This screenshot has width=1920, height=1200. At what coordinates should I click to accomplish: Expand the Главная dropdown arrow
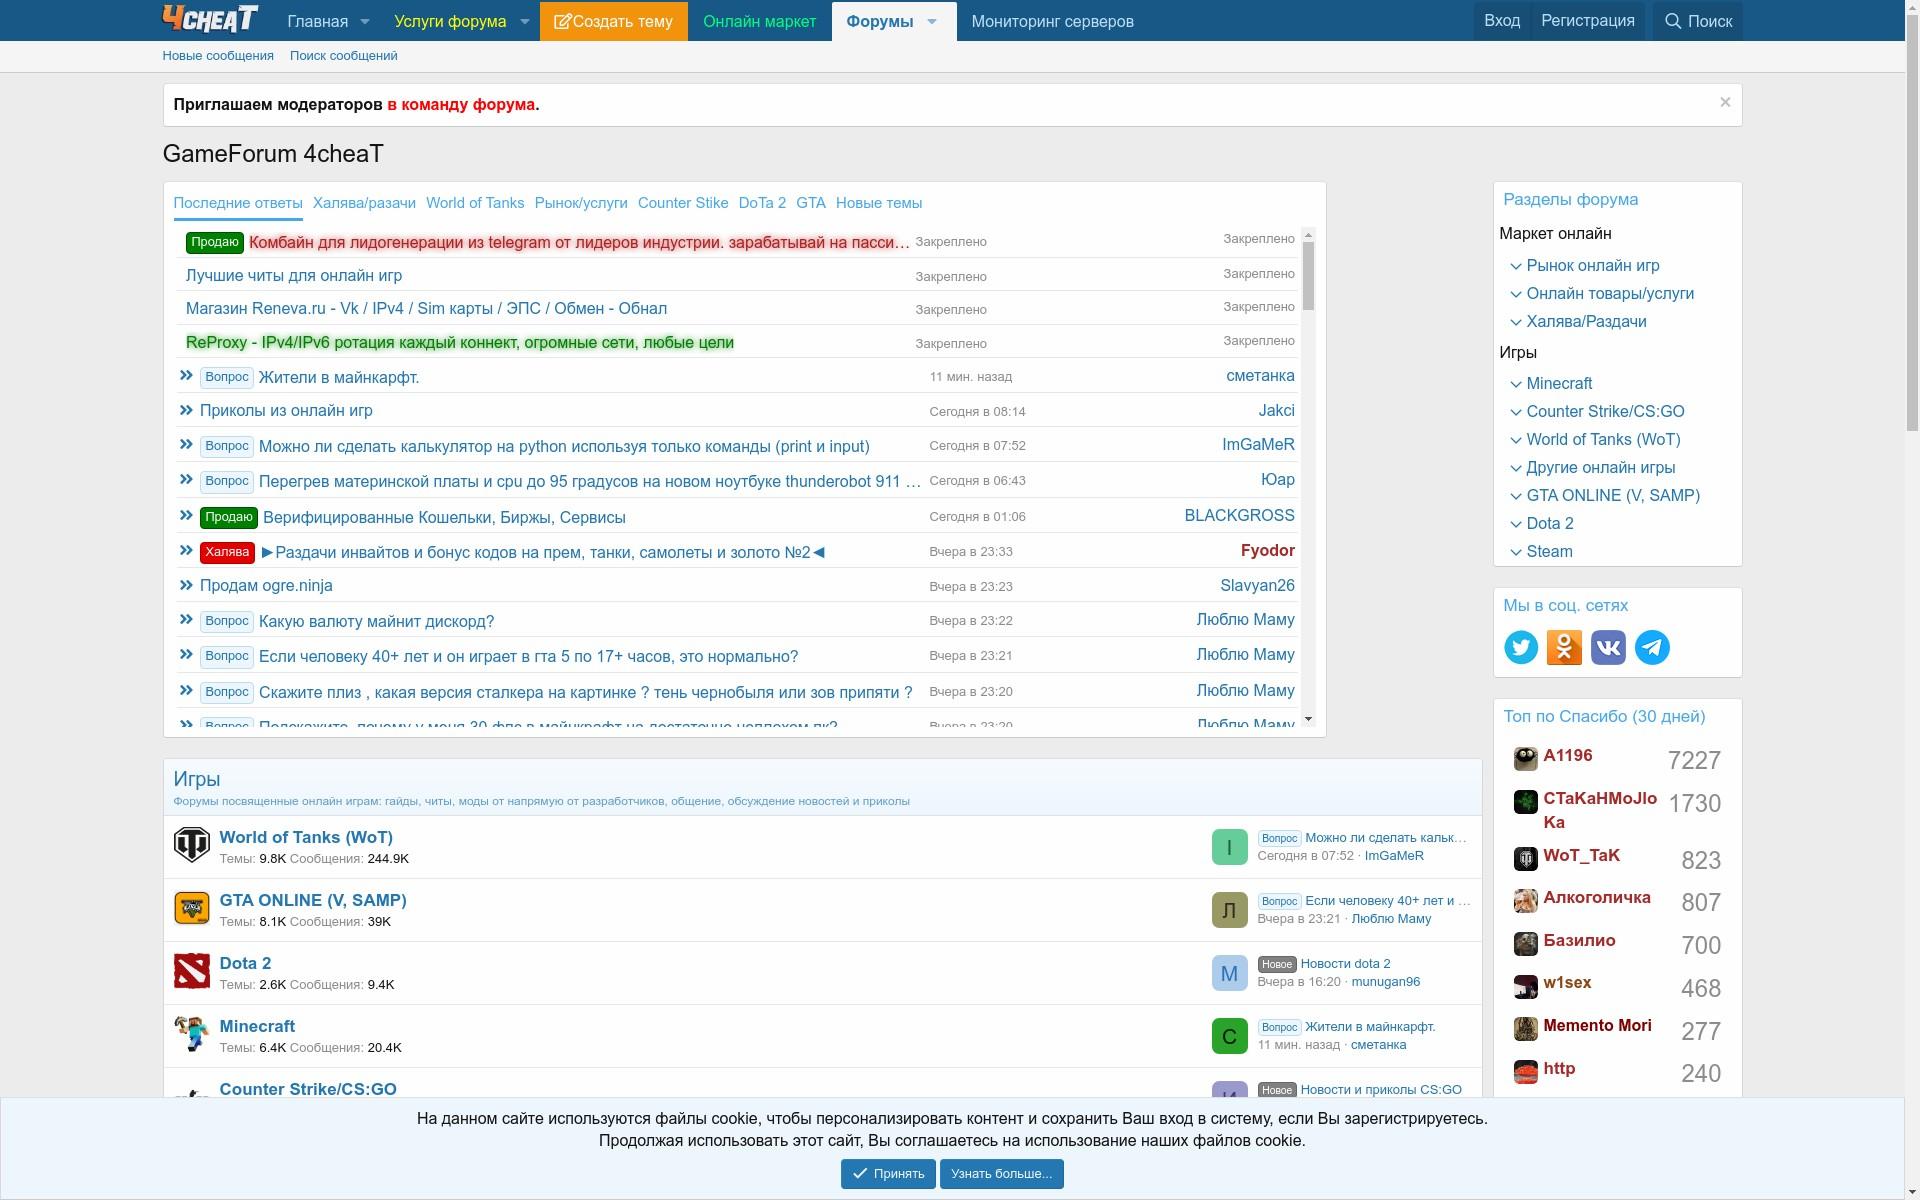(365, 21)
